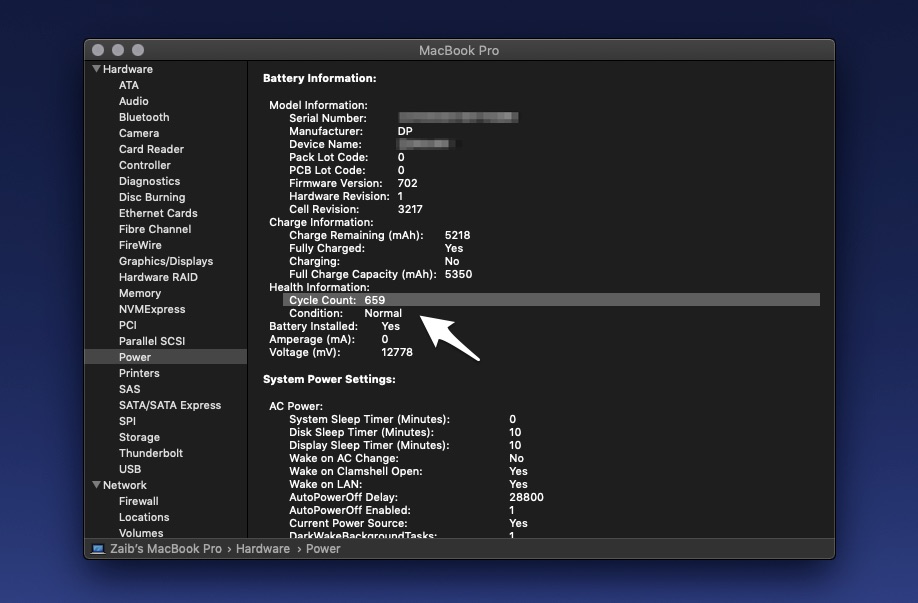Click the Condition: Normal line
Screen dimensions: 918x603
[x=345, y=313]
